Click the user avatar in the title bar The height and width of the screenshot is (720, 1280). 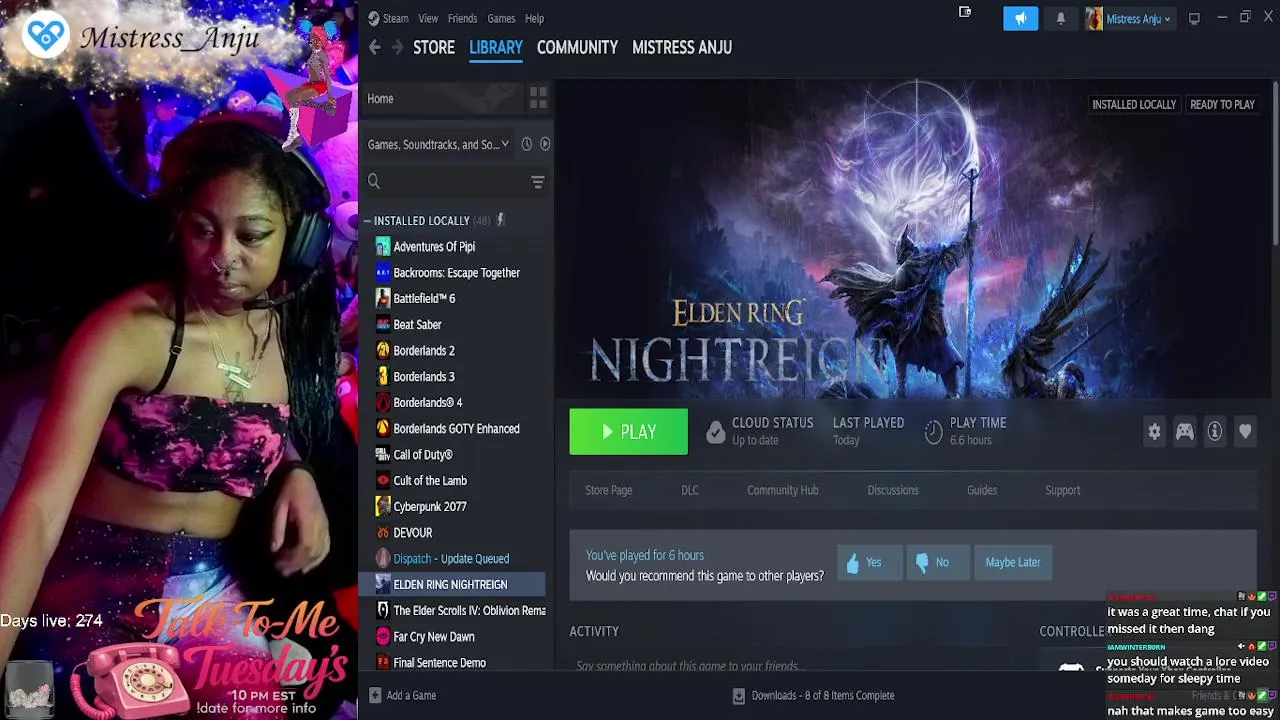(1094, 19)
